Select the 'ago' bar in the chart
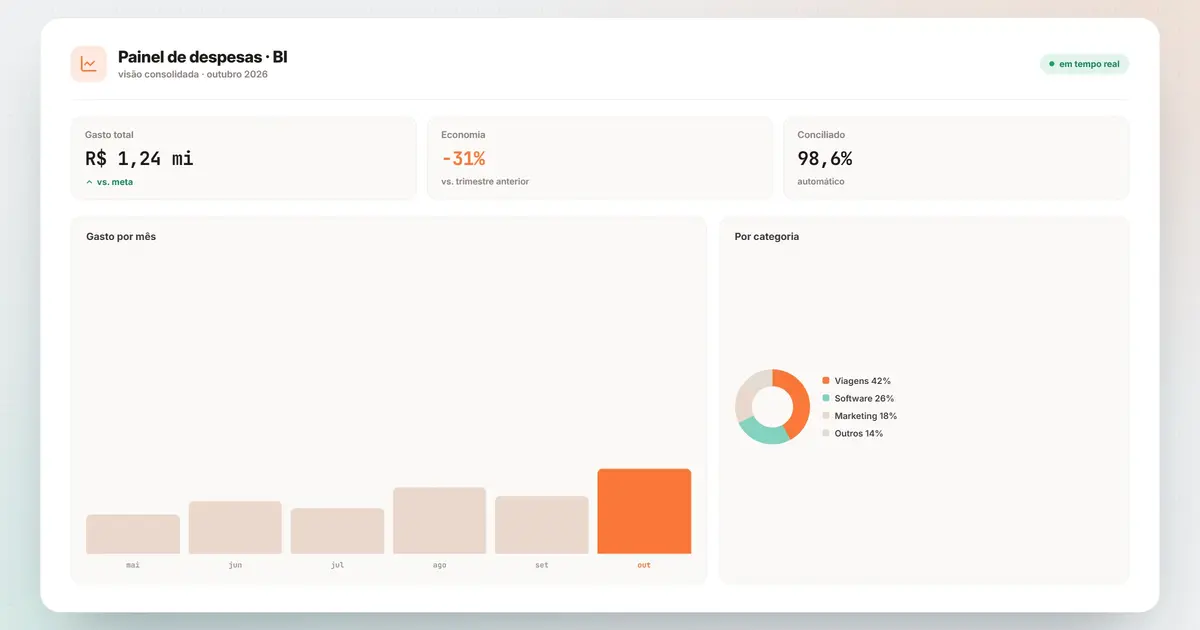Image resolution: width=1200 pixels, height=630 pixels. [440, 521]
